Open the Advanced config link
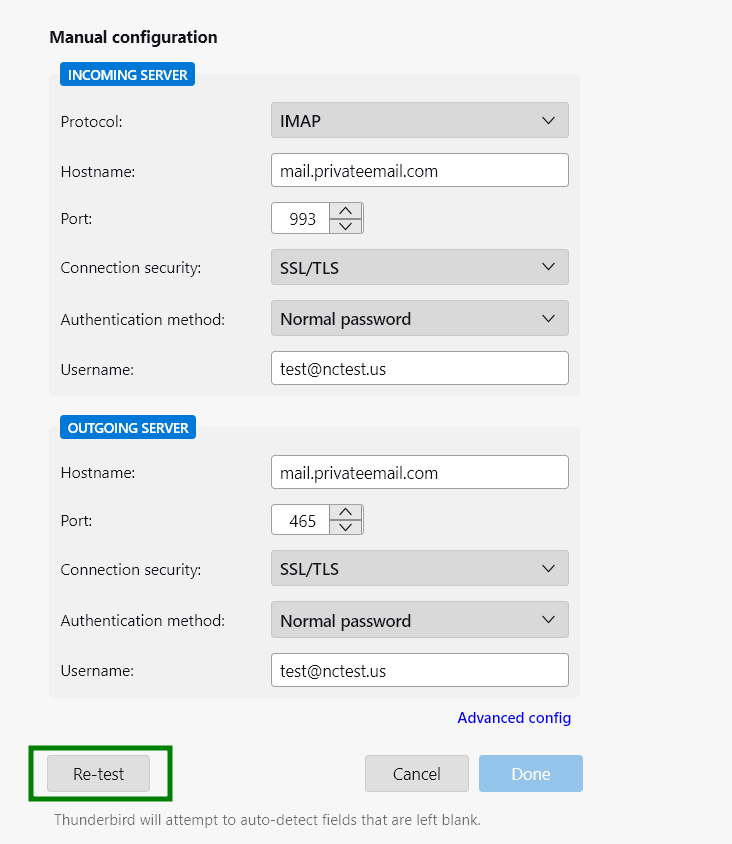Viewport: 732px width, 844px height. tap(514, 718)
